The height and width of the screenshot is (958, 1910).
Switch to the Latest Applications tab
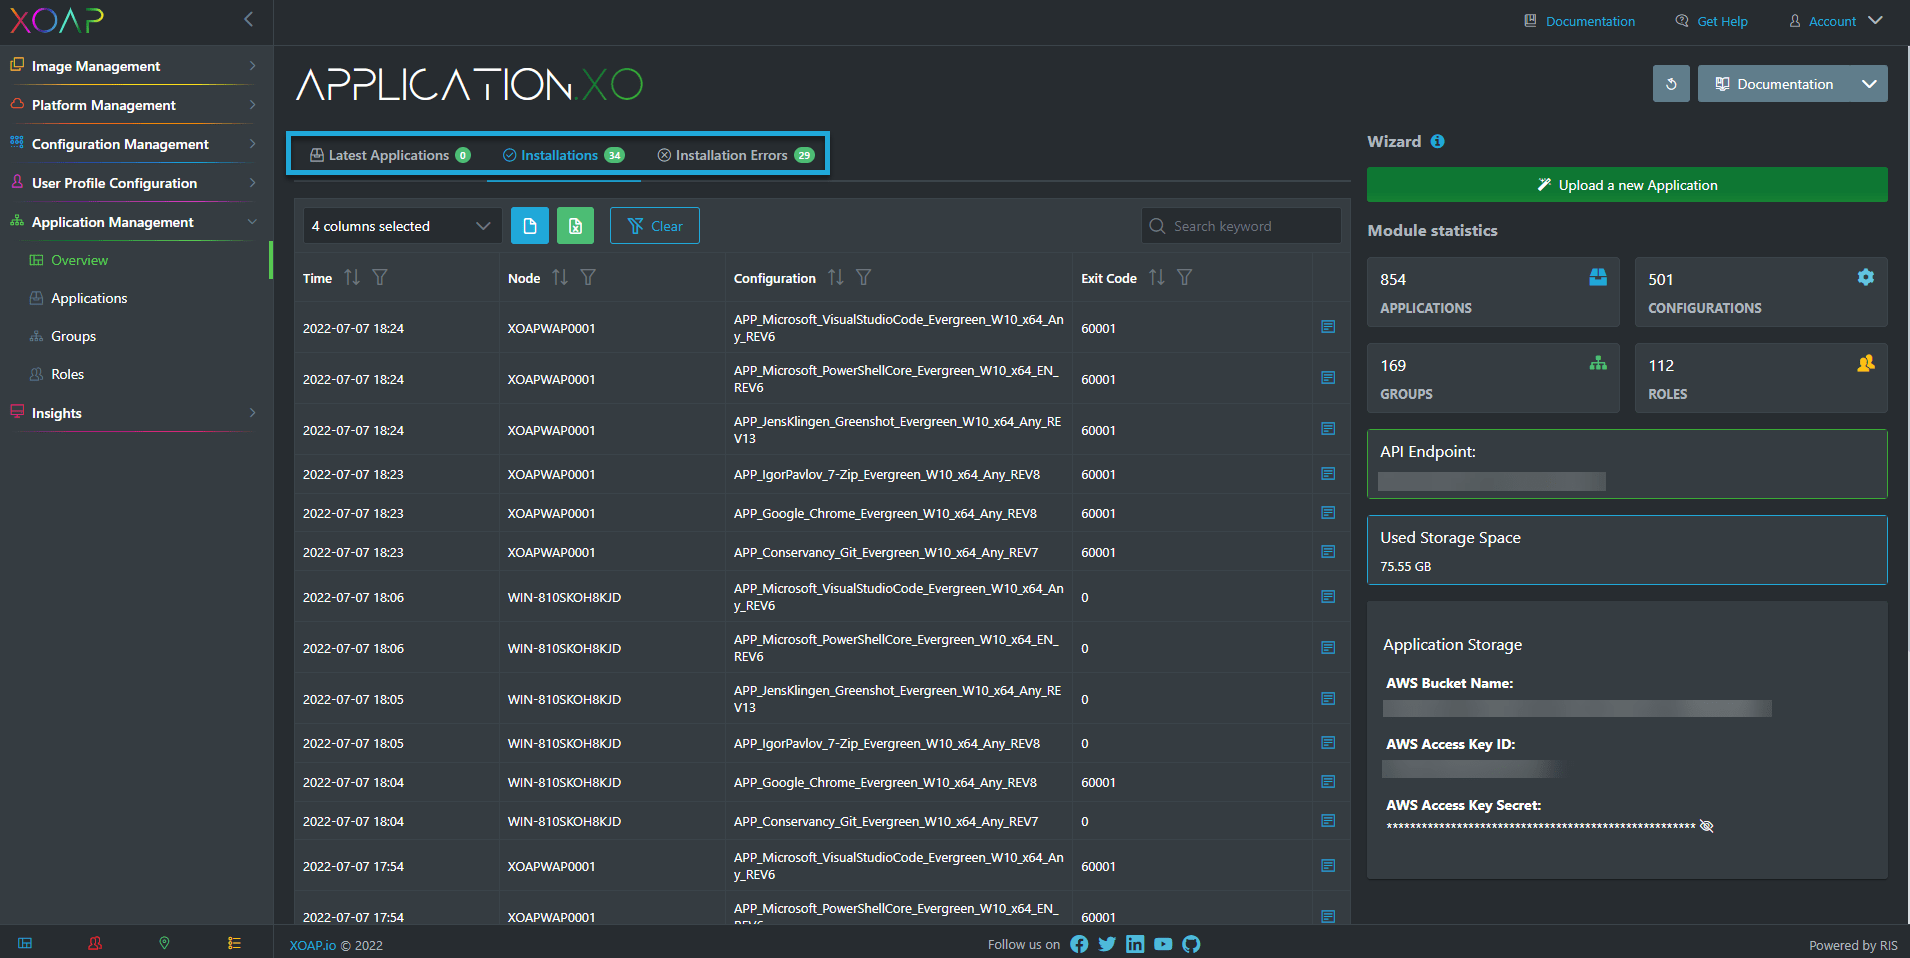[x=389, y=155]
